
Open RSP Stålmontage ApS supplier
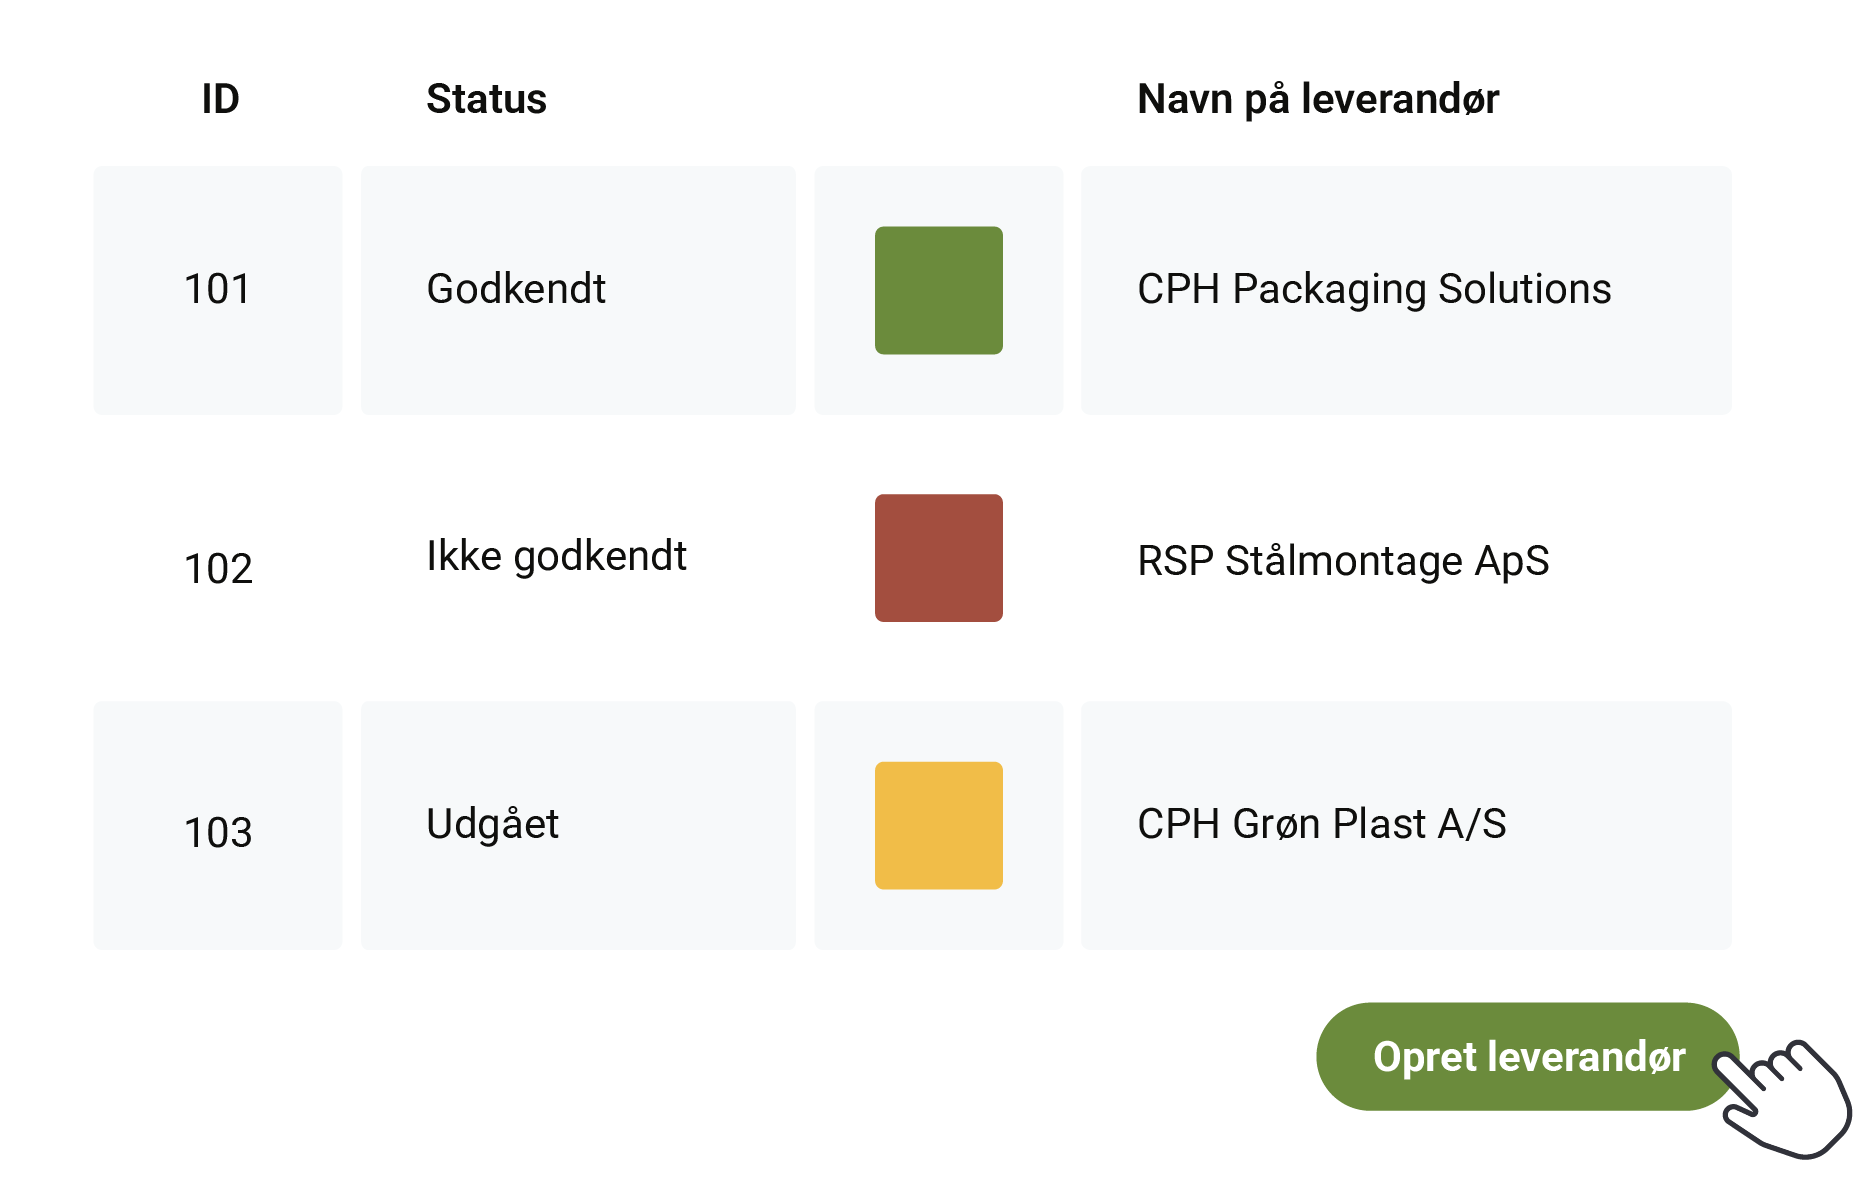[1342, 560]
